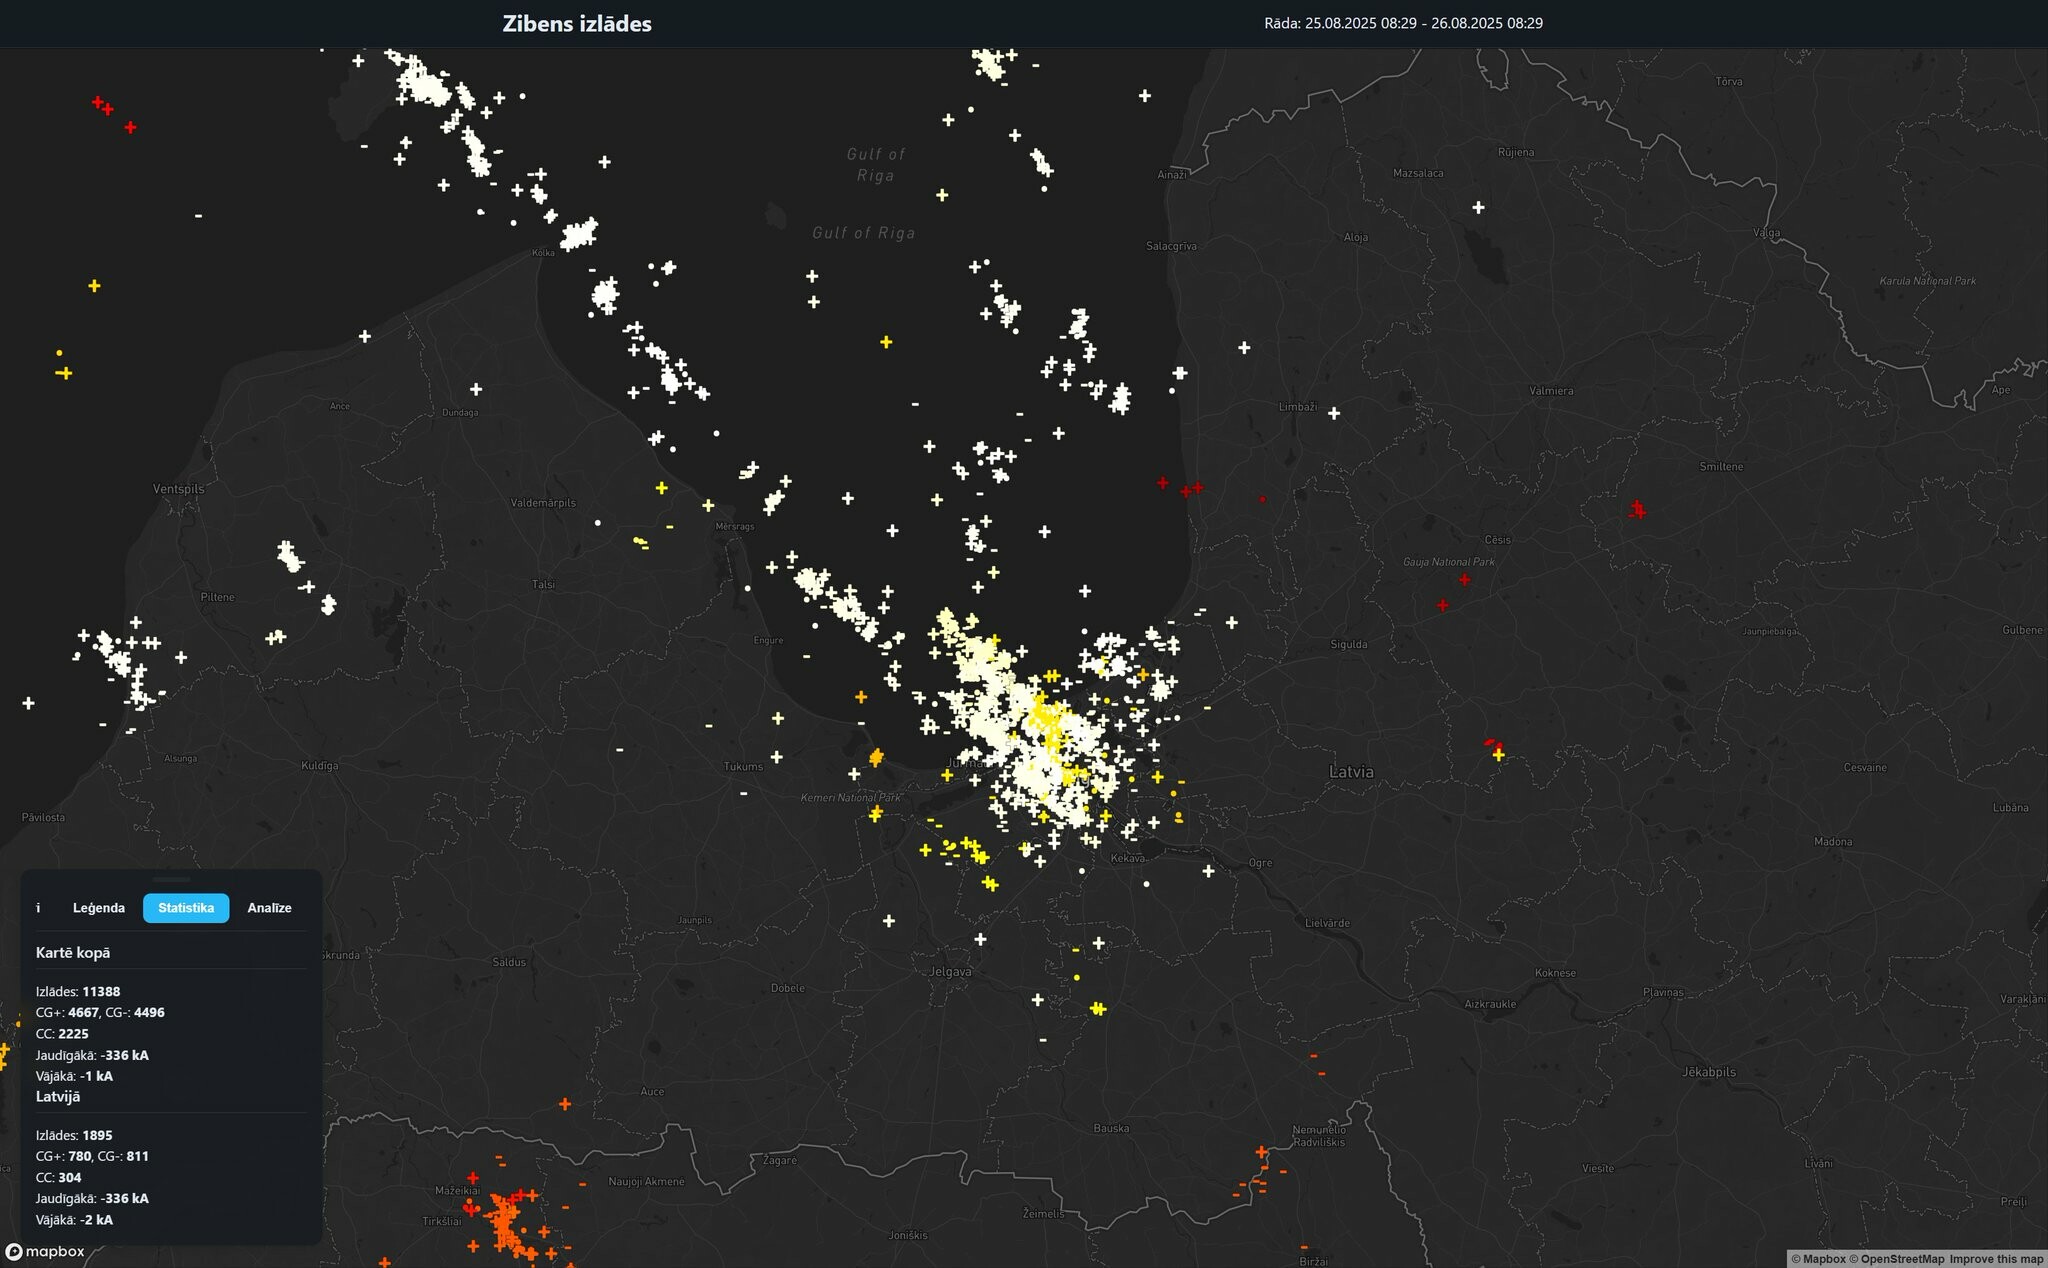Click the orange plus marker north of Auce
2048x1268 pixels.
click(565, 1104)
